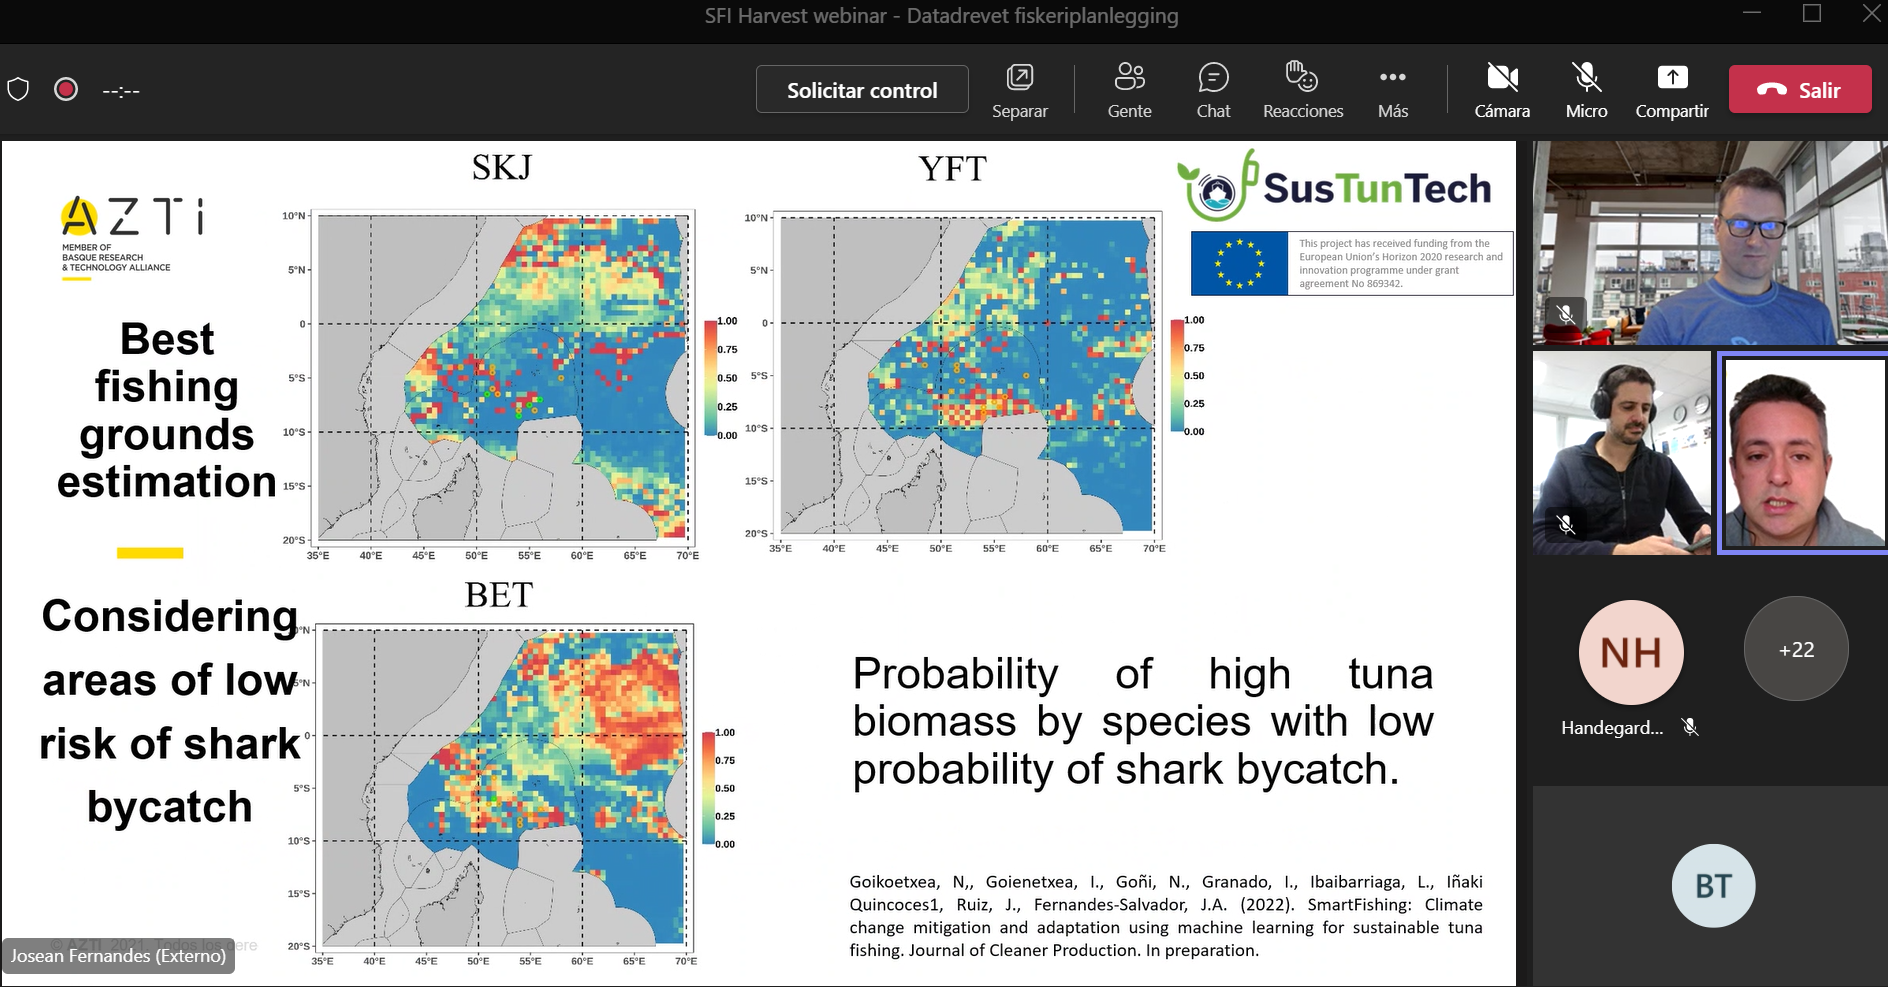Image resolution: width=1888 pixels, height=987 pixels.
Task: Click muted mic icon on headphones man's tile
Action: (x=1566, y=524)
